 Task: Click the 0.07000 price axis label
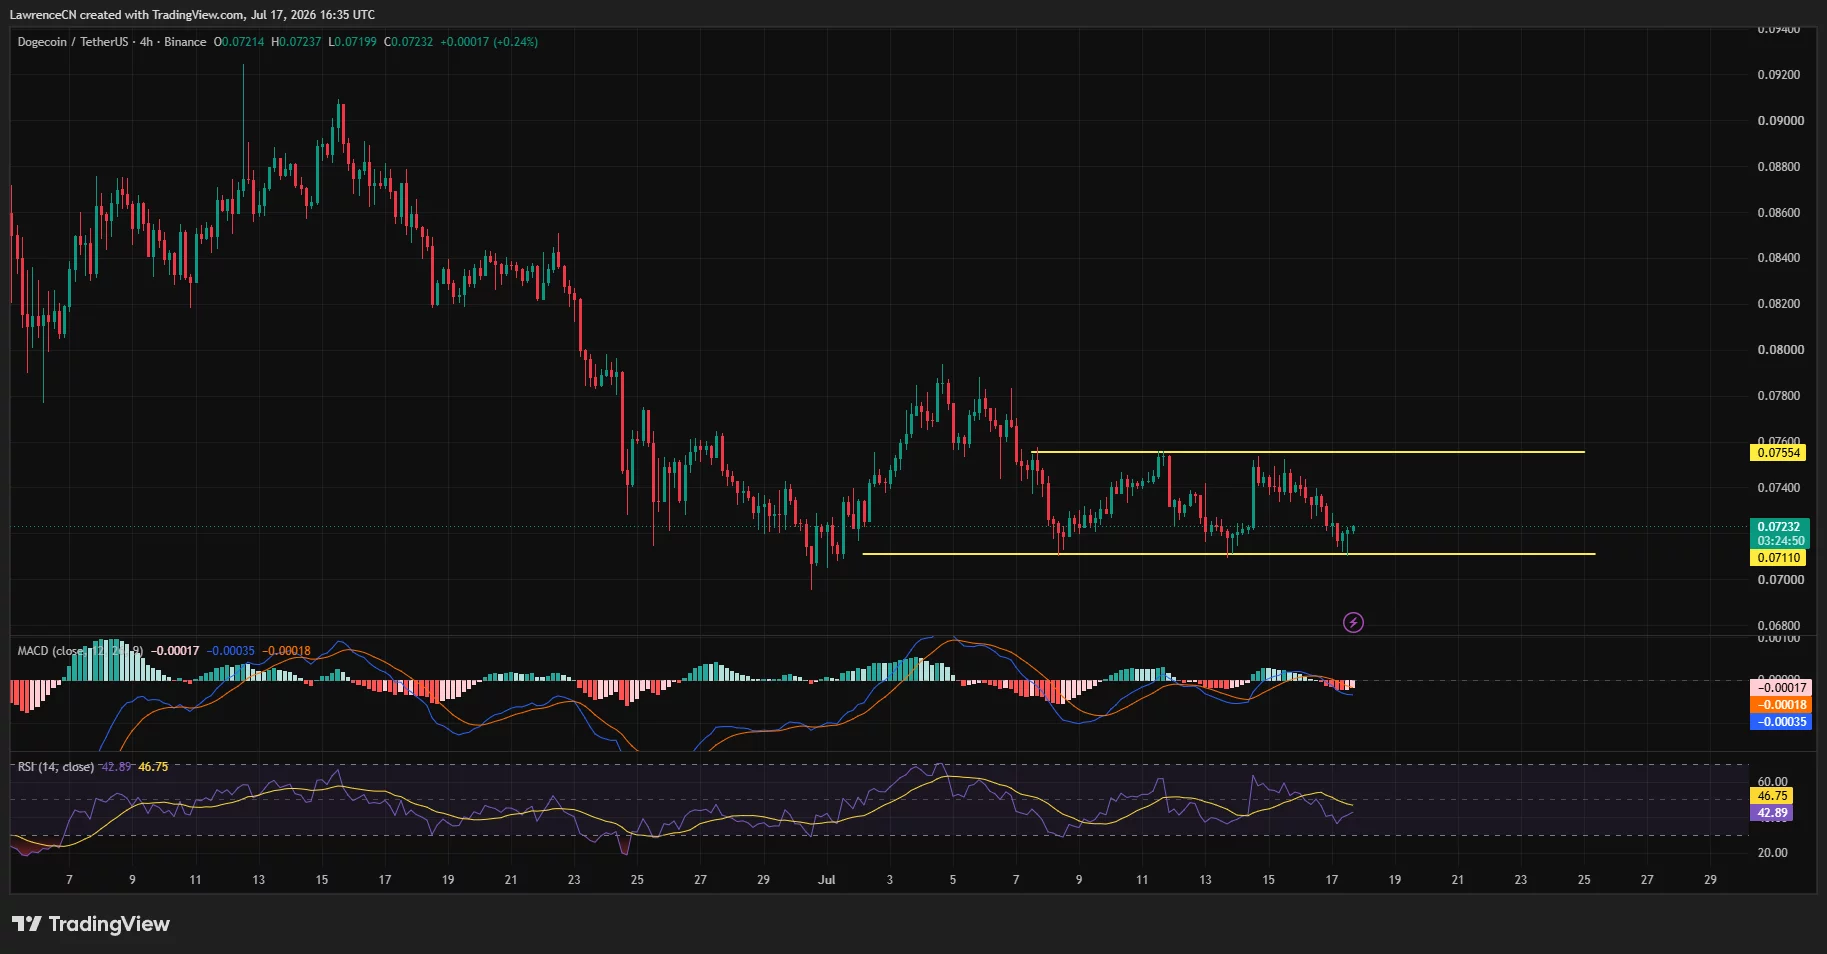click(x=1779, y=580)
